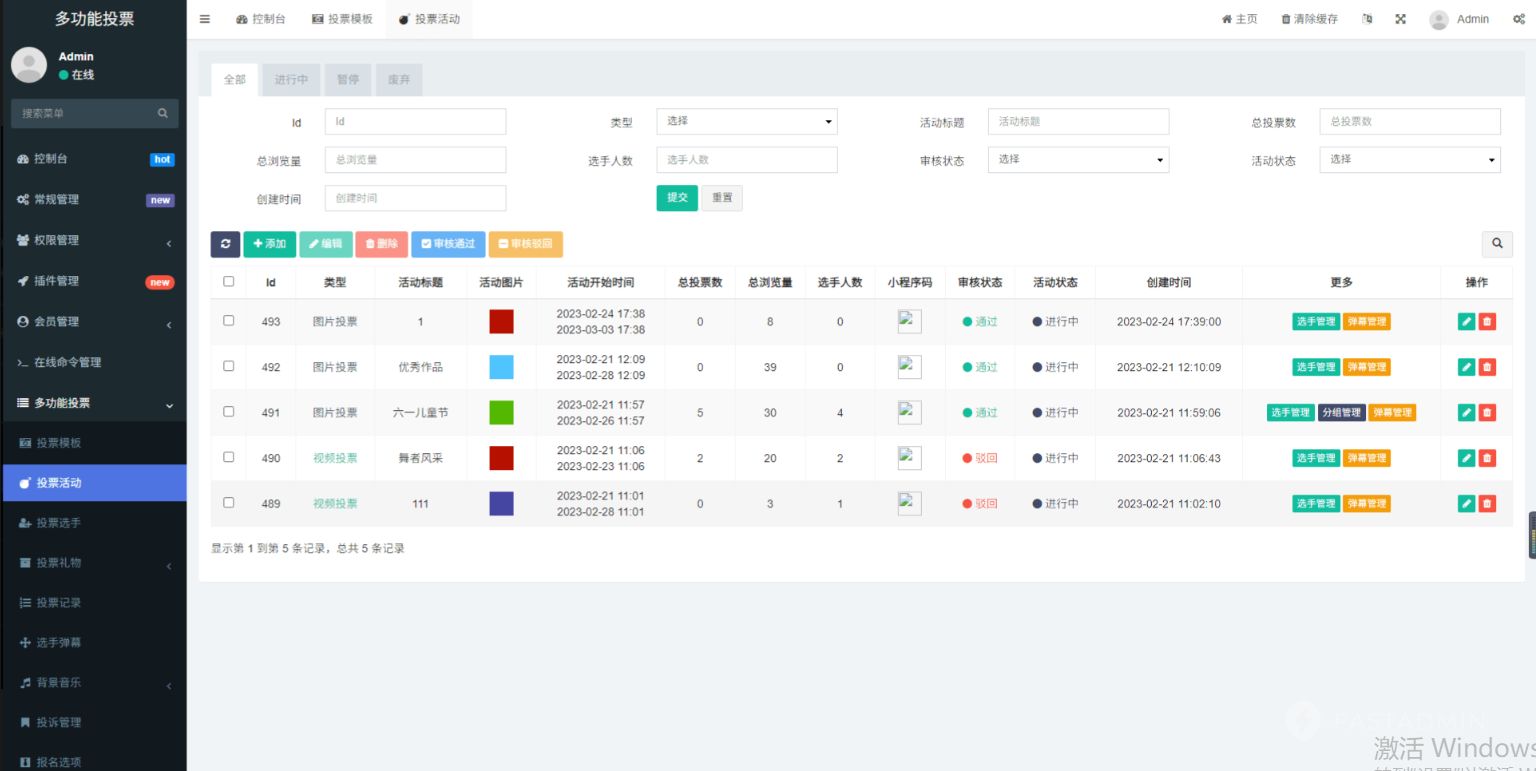Click the green 添加 button
The image size is (1536, 771).
point(270,244)
